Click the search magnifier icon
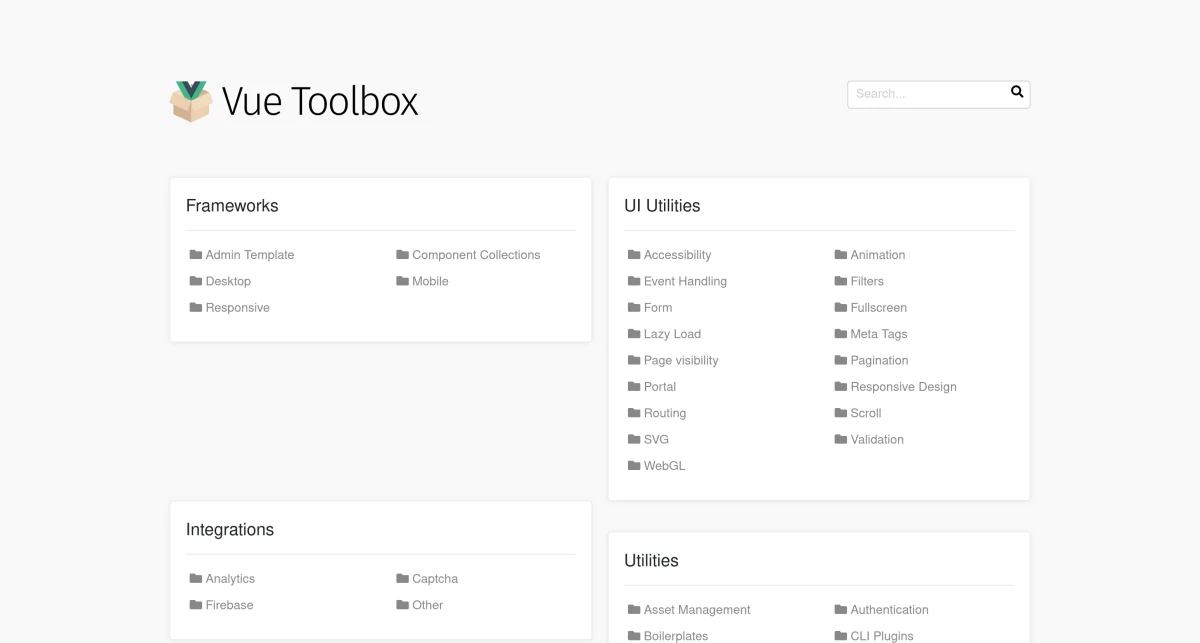This screenshot has width=1200, height=643. 1017,92
